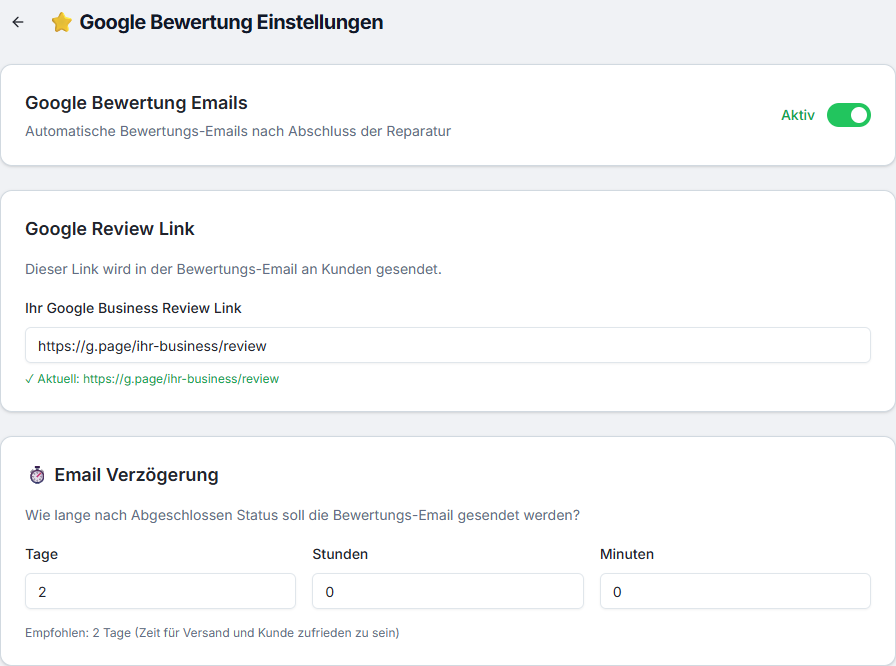Click the Minuten label
Image resolution: width=896 pixels, height=666 pixels.
coord(627,554)
